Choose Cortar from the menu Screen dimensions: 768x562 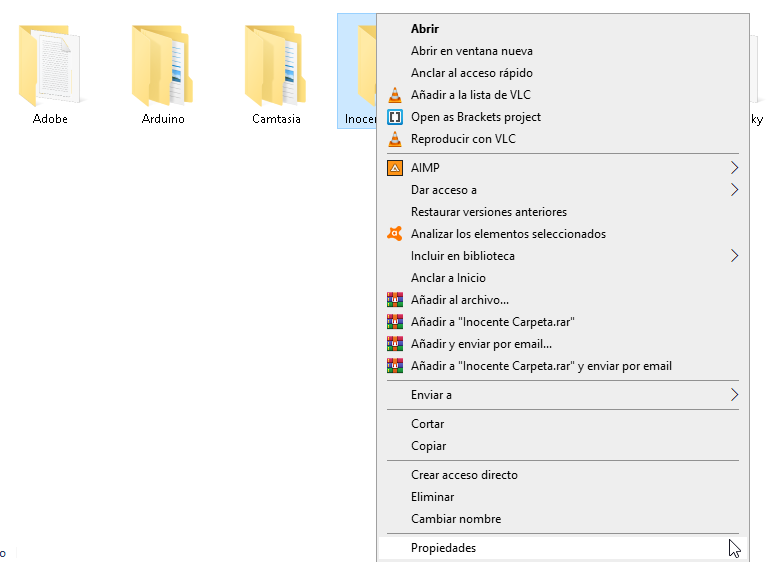tap(563, 424)
